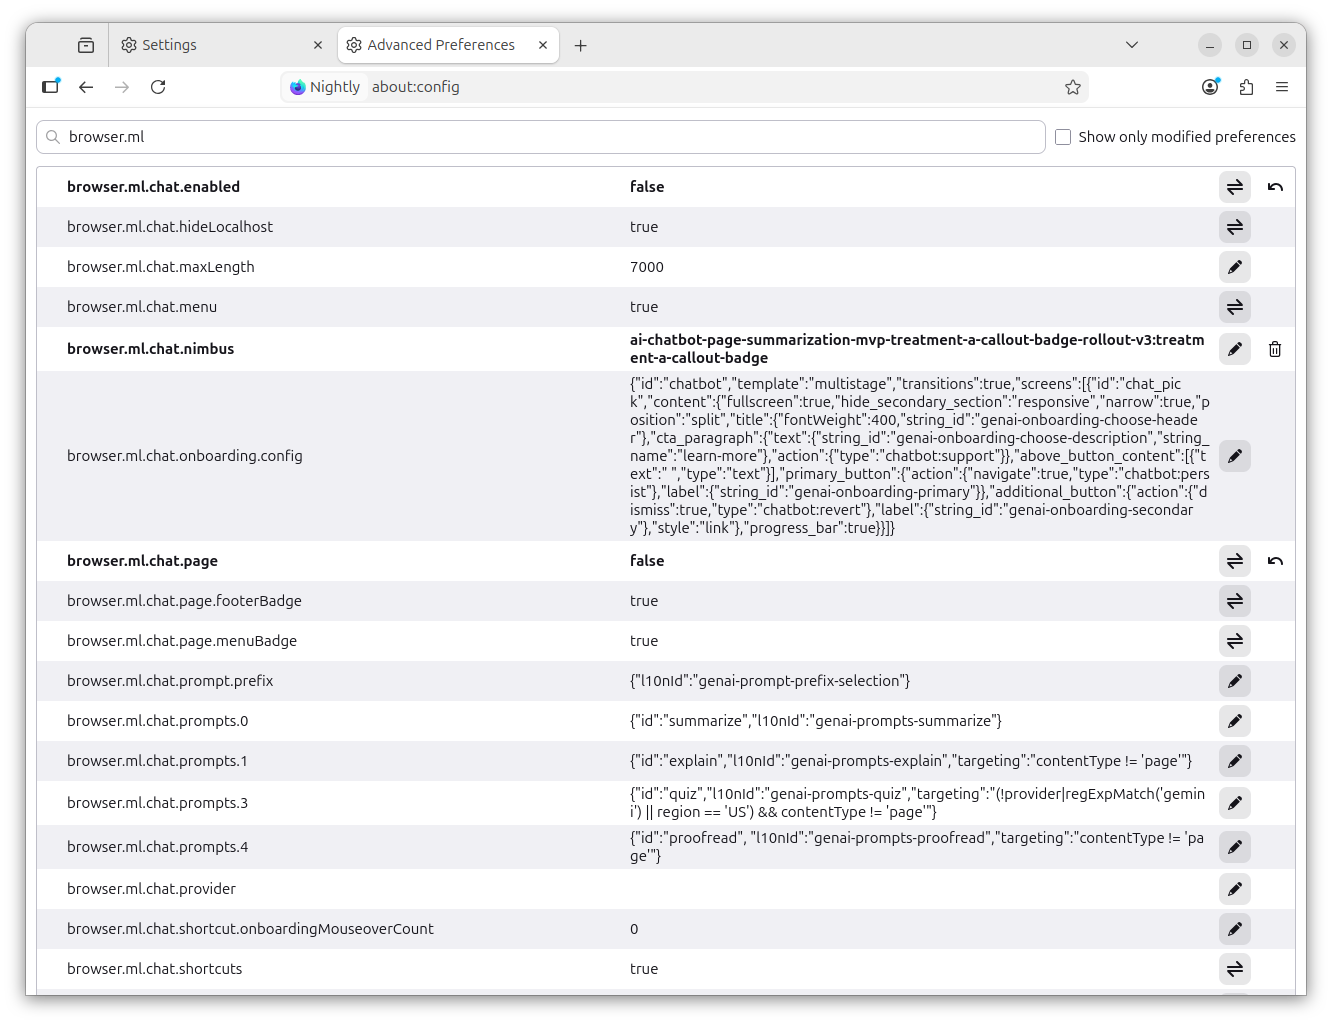Edit browser.ml.chat.nimbus preference value
Screen dimensions: 1332x1024
pos(1235,349)
